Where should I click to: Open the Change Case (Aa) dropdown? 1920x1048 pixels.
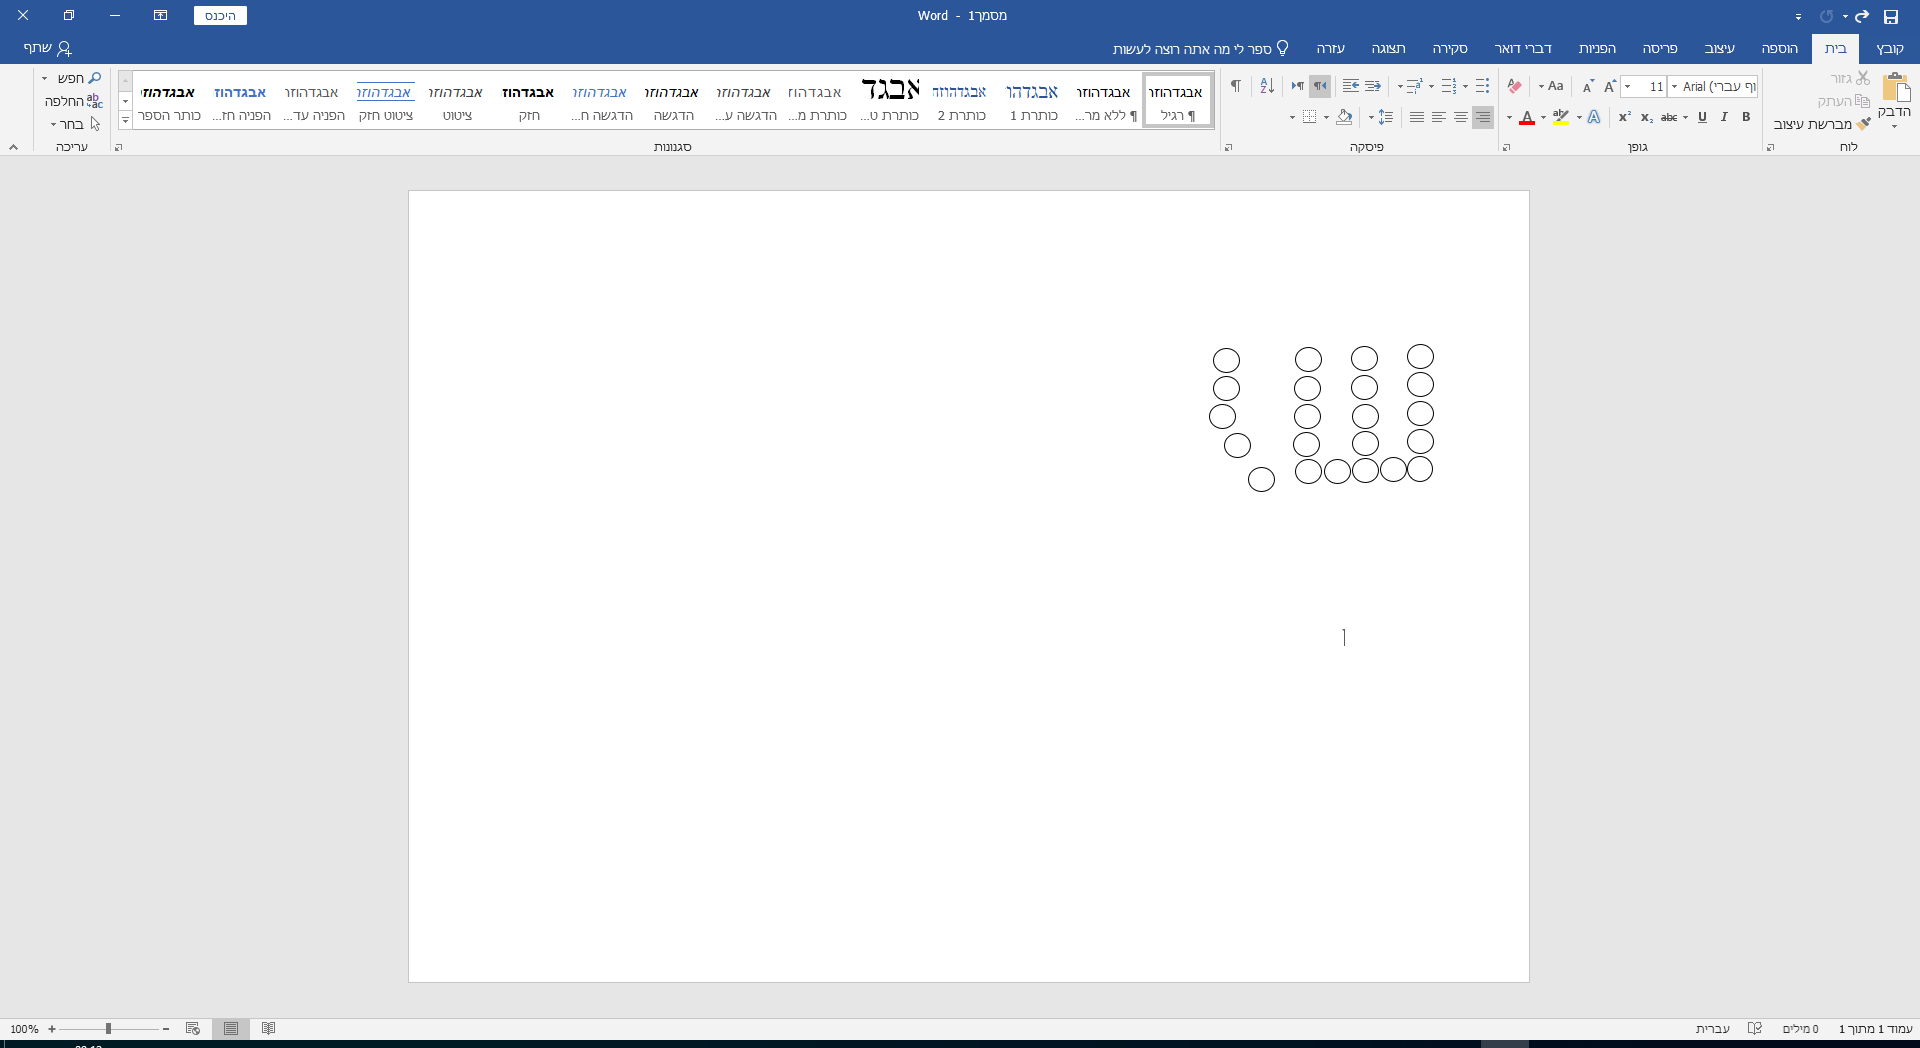[x=1551, y=86]
